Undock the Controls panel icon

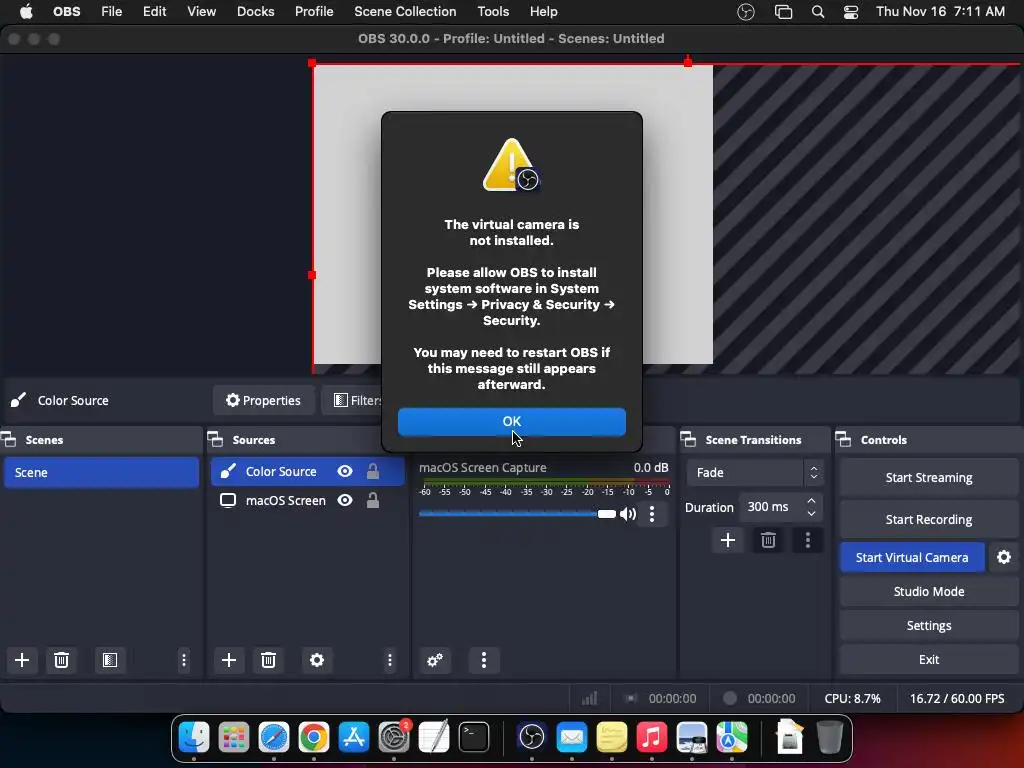(x=843, y=440)
